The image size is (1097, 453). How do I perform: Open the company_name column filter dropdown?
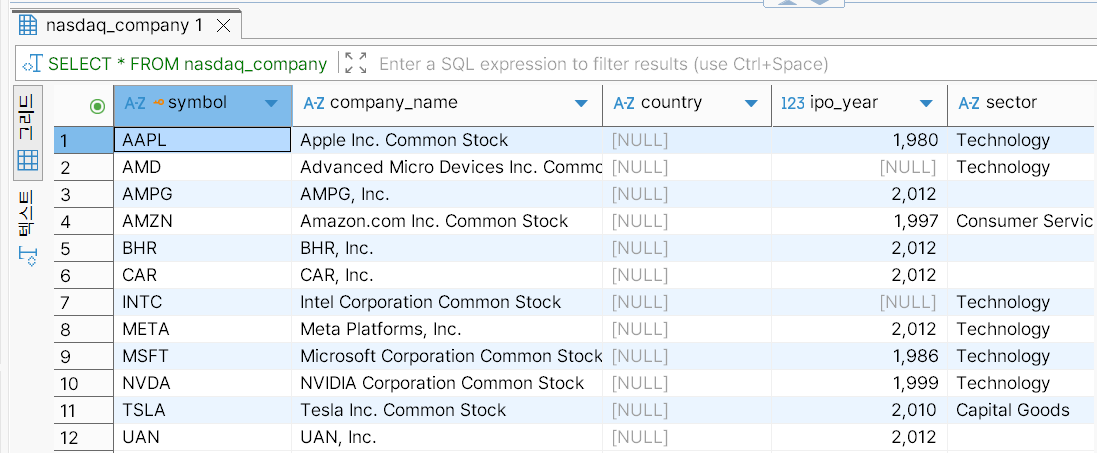click(x=582, y=104)
